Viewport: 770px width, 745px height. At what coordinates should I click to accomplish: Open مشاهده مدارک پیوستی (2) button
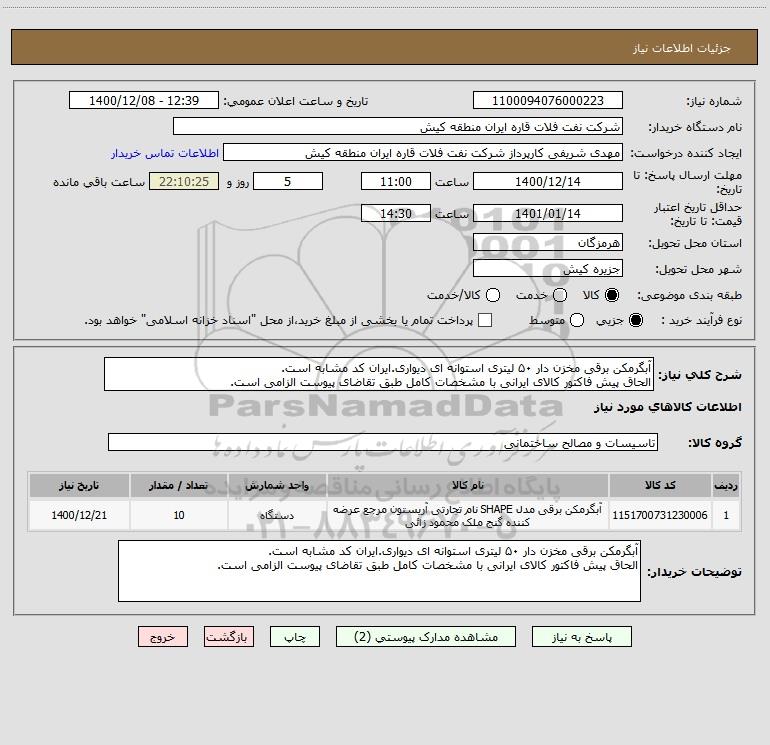point(426,637)
